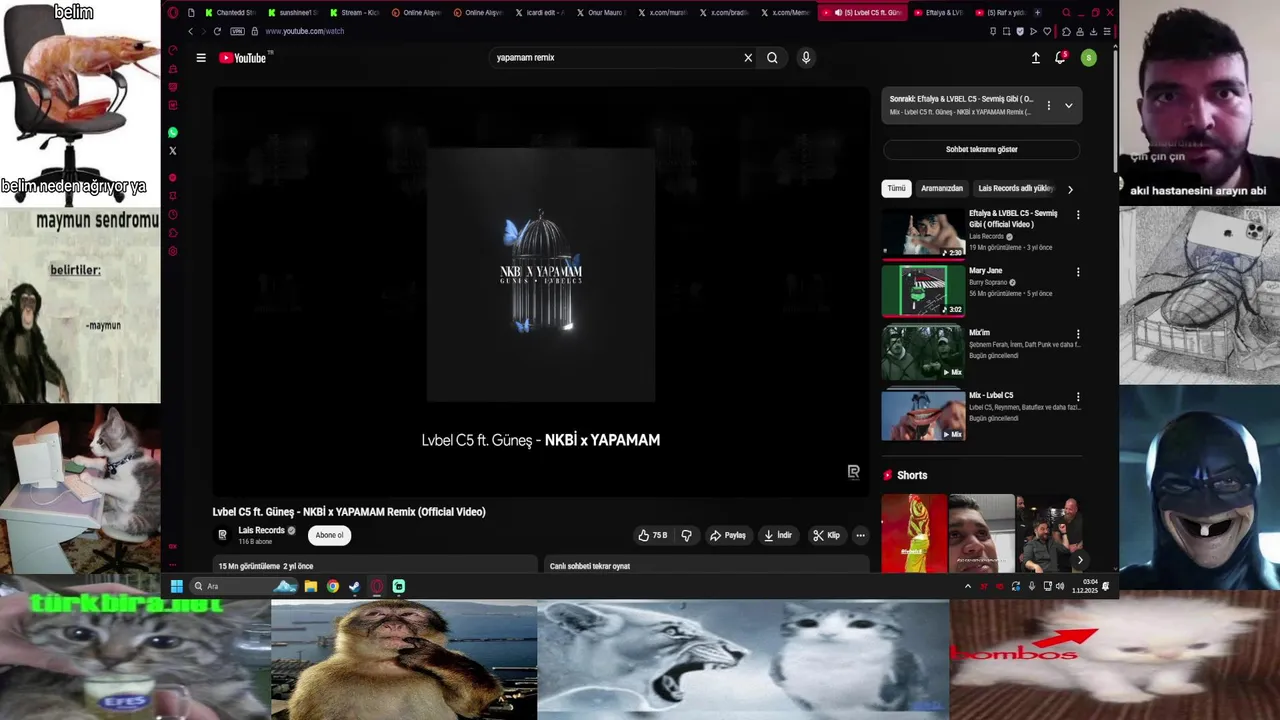This screenshot has width=1280, height=720.
Task: Bookmark the page with the heart icon
Action: pos(1049,31)
